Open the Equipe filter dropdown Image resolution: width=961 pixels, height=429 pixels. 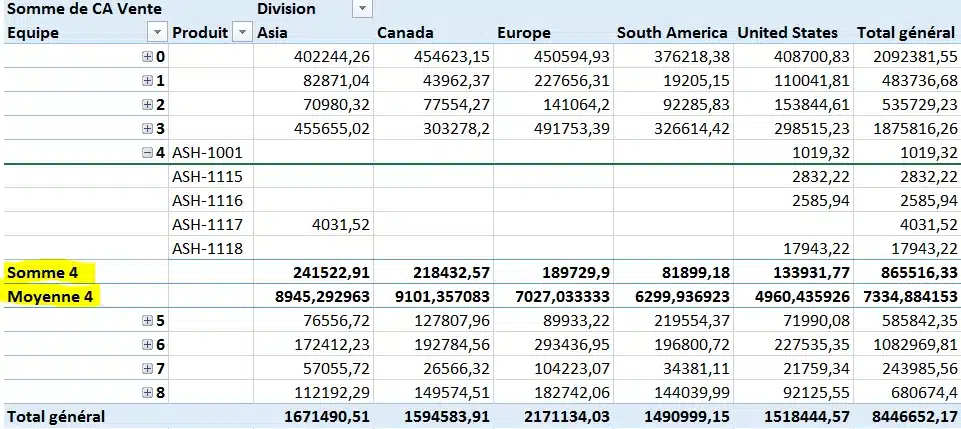tap(158, 32)
